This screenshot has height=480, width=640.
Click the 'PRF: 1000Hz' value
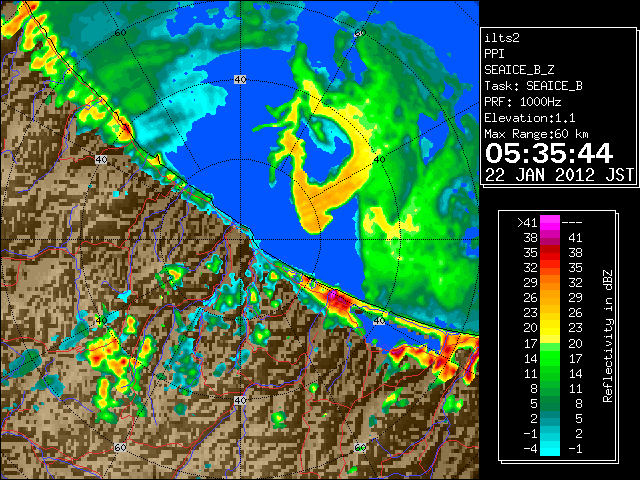[x=523, y=102]
